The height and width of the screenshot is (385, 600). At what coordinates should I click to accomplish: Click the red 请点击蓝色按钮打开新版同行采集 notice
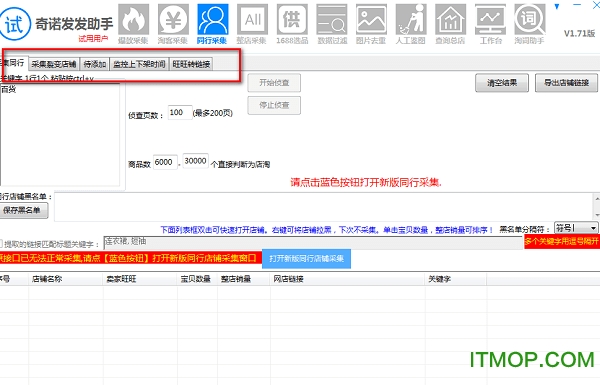point(366,182)
